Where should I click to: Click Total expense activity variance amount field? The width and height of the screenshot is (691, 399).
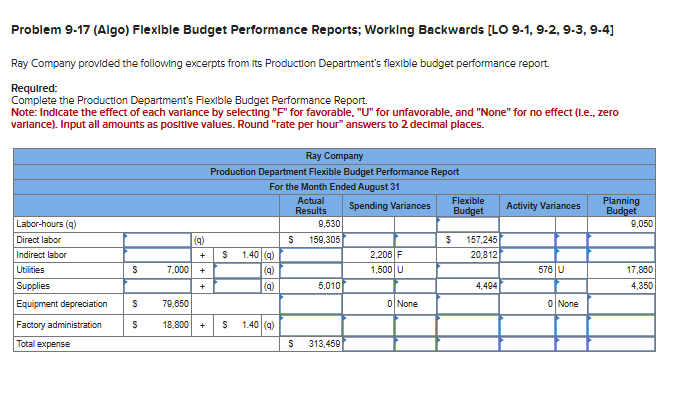click(527, 344)
